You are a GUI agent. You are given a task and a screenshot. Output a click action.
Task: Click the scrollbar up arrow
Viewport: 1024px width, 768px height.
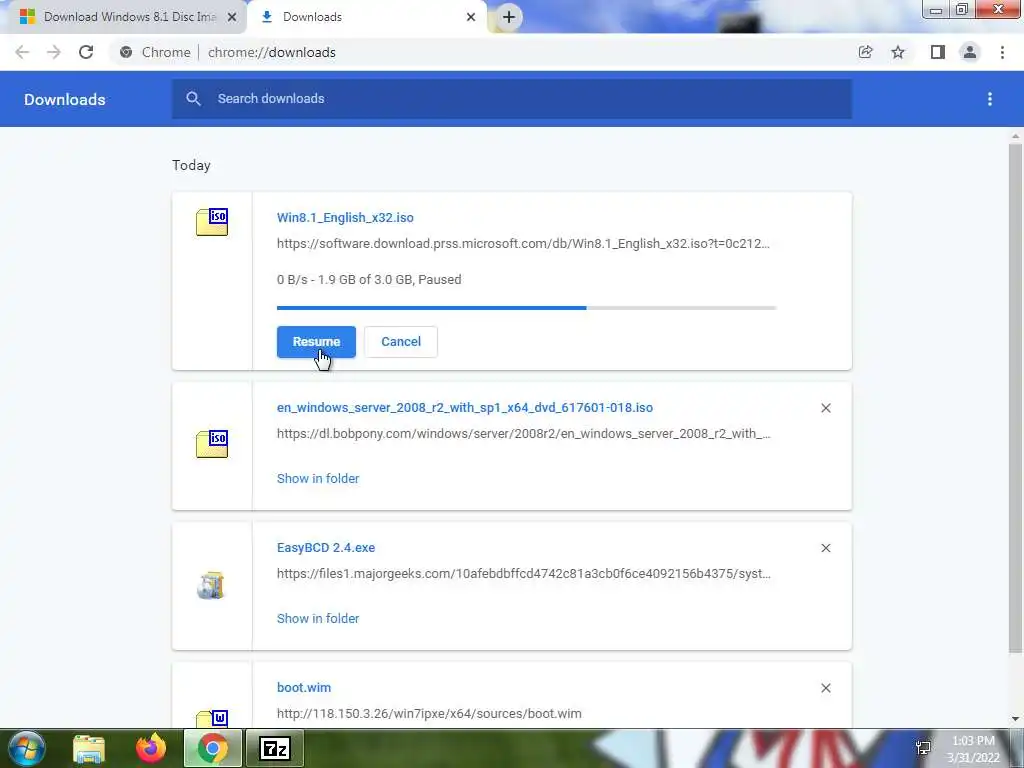point(1015,136)
